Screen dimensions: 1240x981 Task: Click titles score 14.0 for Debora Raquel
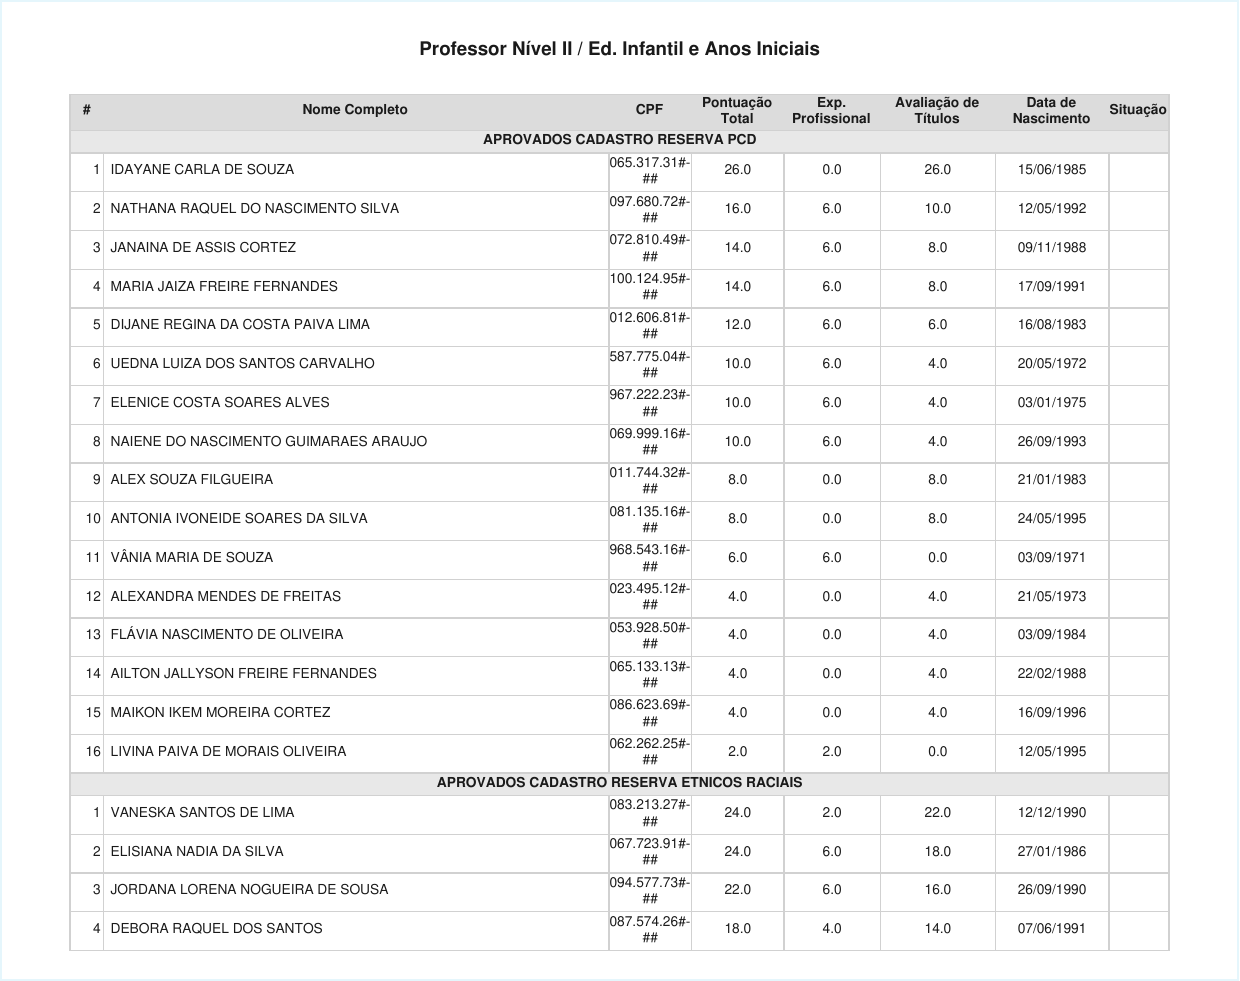click(937, 929)
